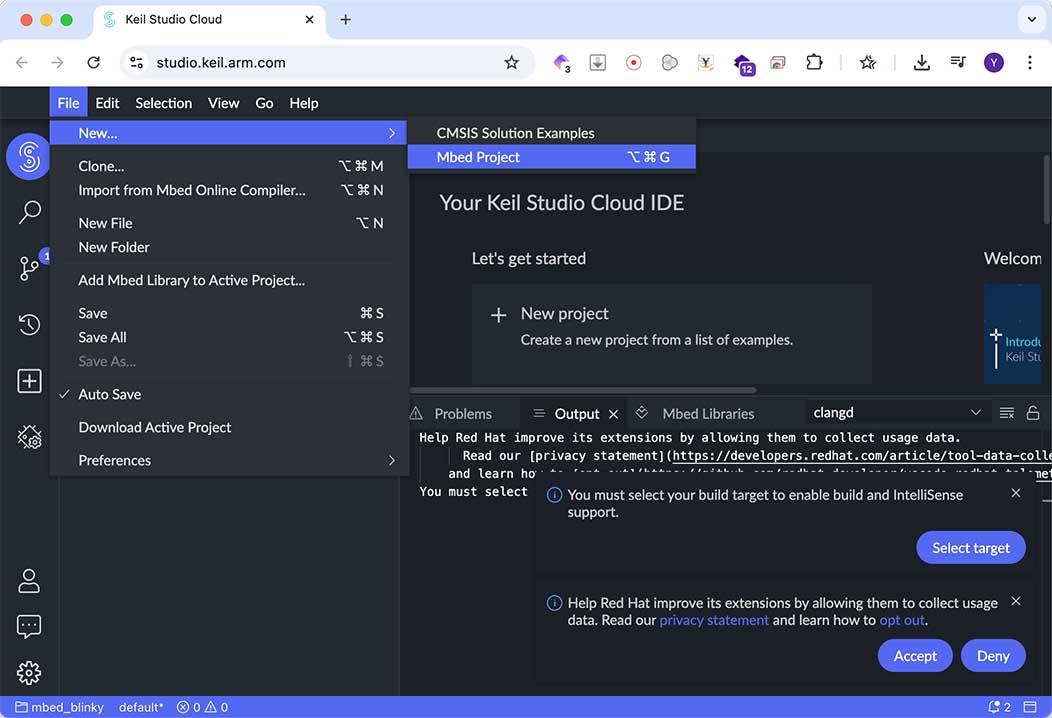
Task: Open the Search view in activity bar
Action: [x=29, y=212]
